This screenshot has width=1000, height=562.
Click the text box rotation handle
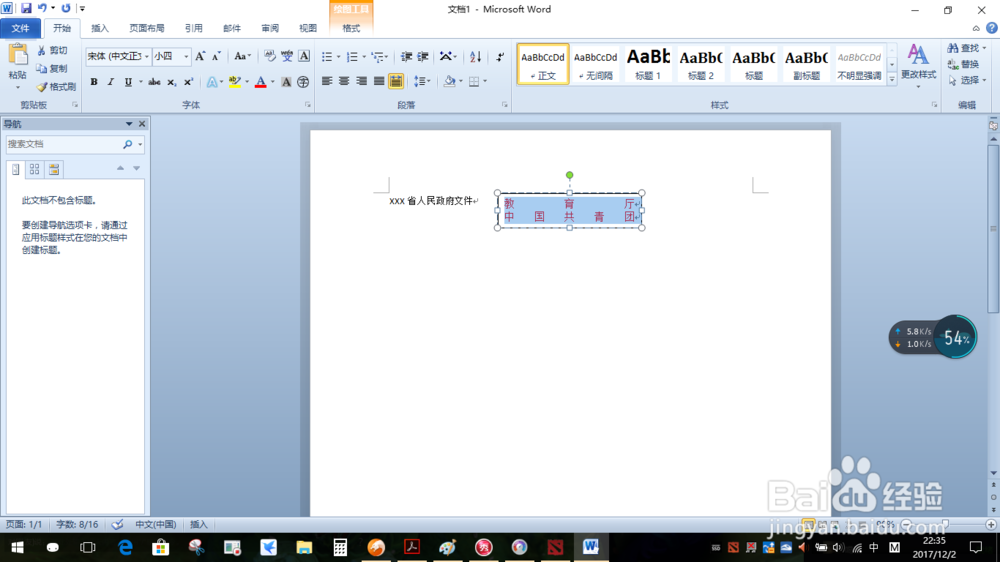click(570, 175)
